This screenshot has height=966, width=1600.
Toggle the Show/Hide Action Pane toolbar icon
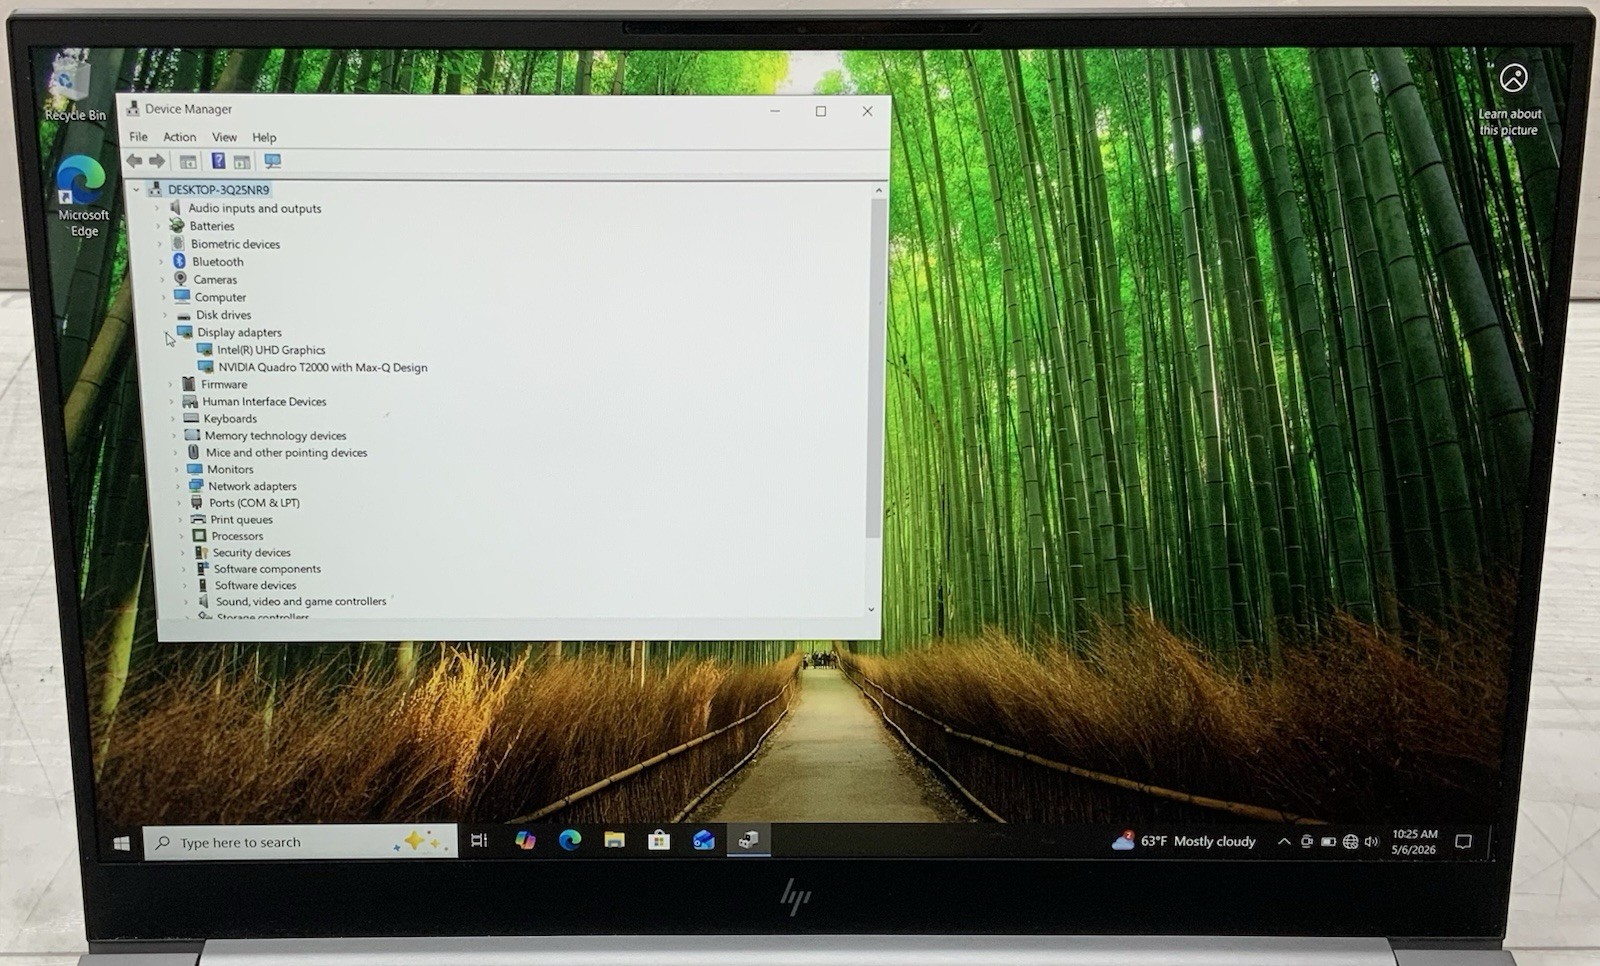pyautogui.click(x=242, y=161)
